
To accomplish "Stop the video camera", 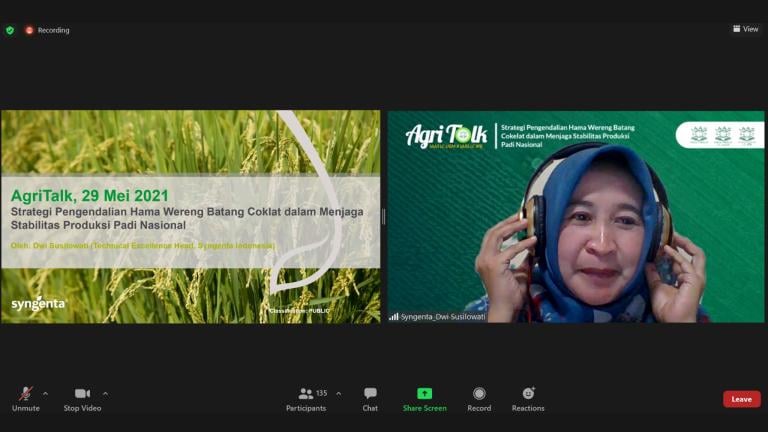I will coord(82,399).
